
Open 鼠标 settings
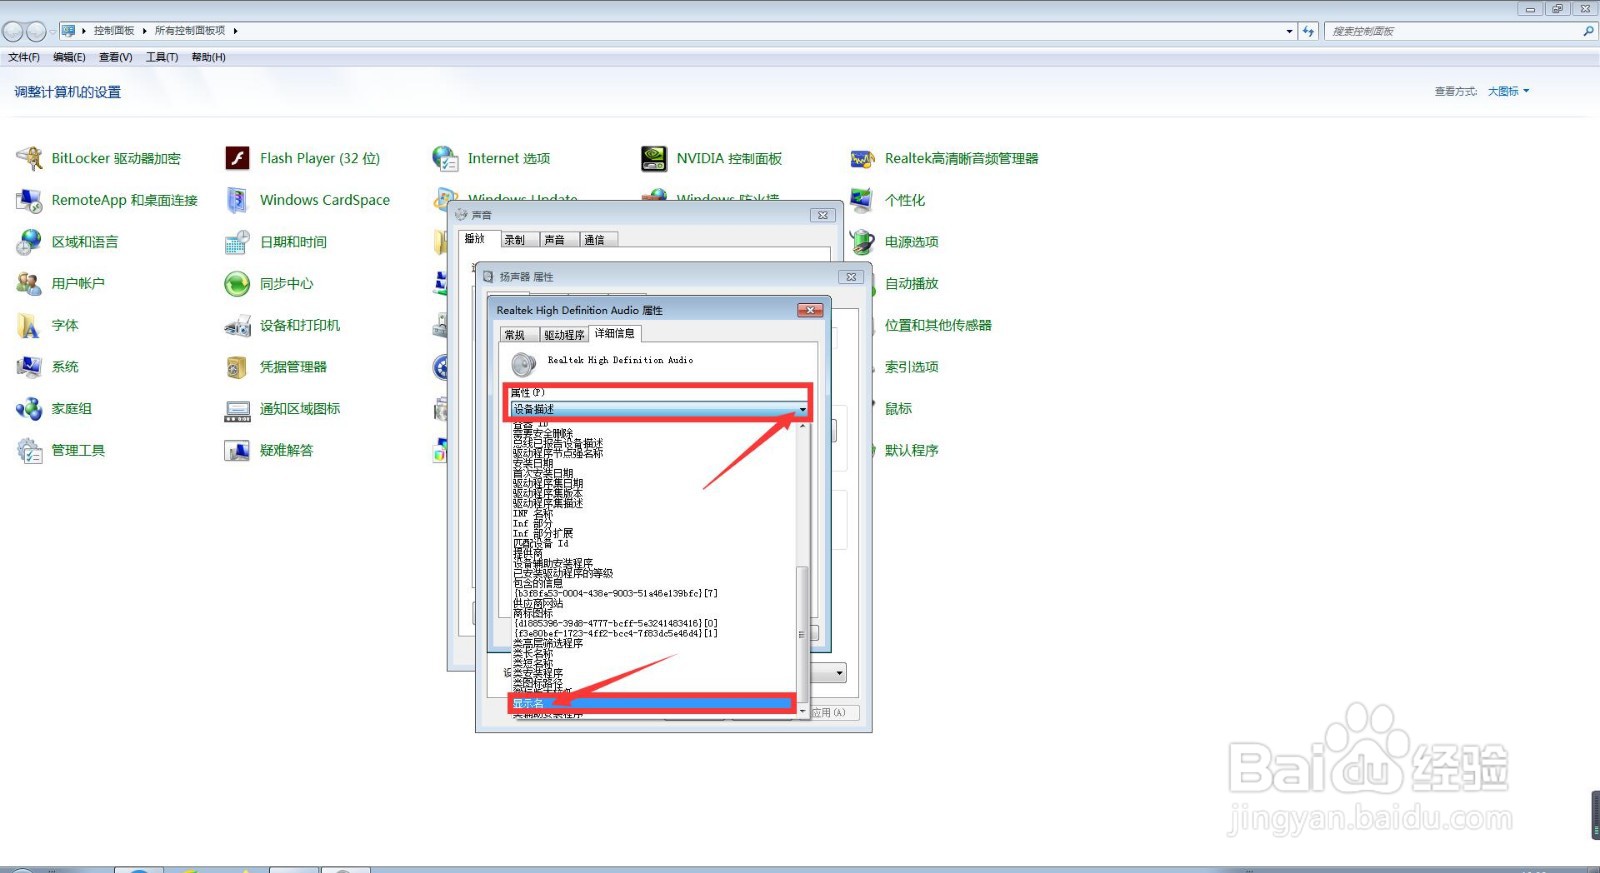(x=898, y=409)
